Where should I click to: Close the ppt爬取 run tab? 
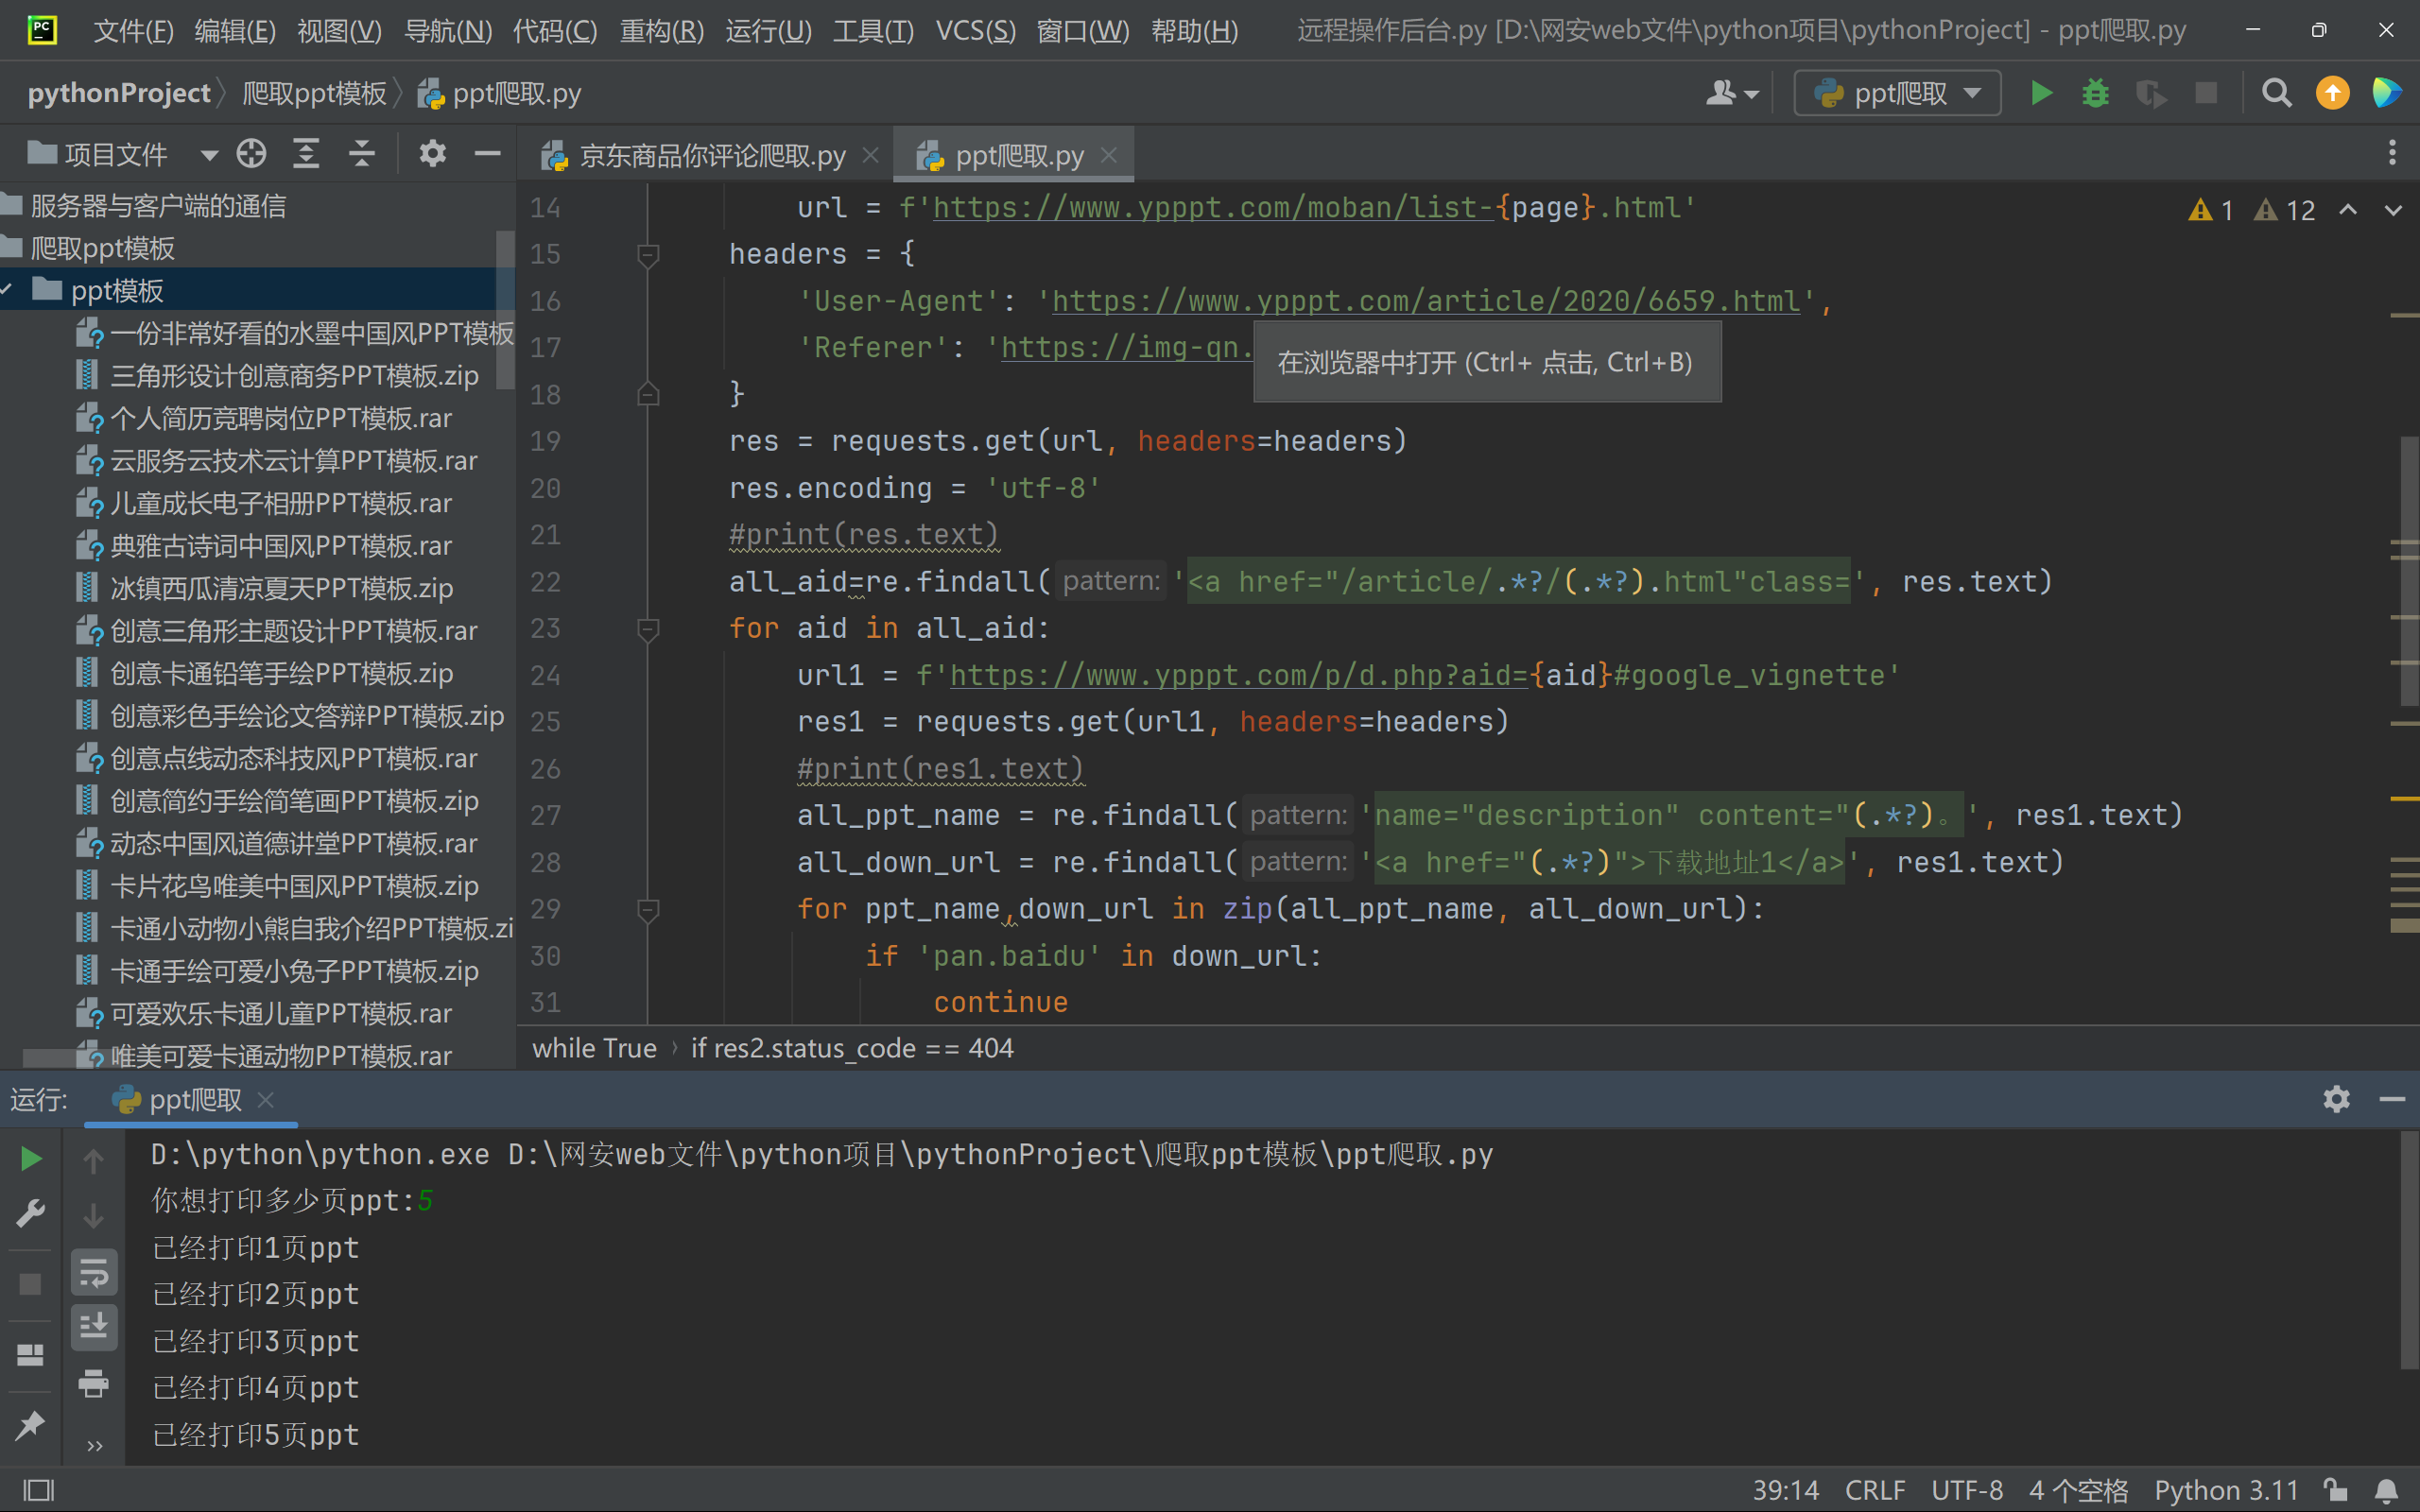tap(265, 1100)
